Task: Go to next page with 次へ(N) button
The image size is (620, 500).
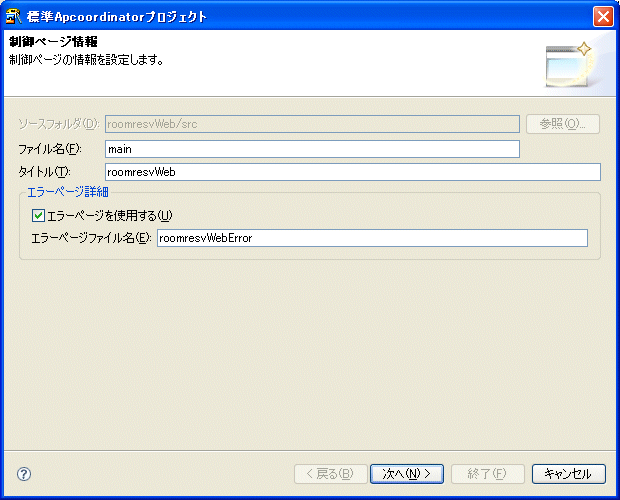Action: [407, 474]
